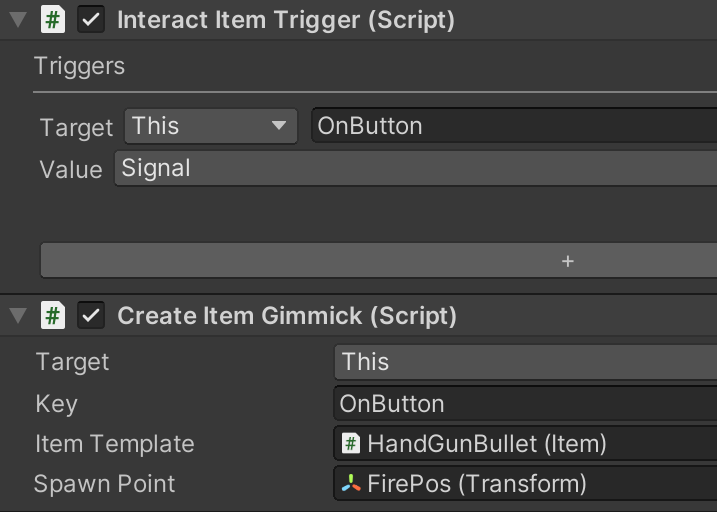The image size is (717, 512).
Task: Disable the Create Item Gimmick component checkbox
Action: click(91, 315)
